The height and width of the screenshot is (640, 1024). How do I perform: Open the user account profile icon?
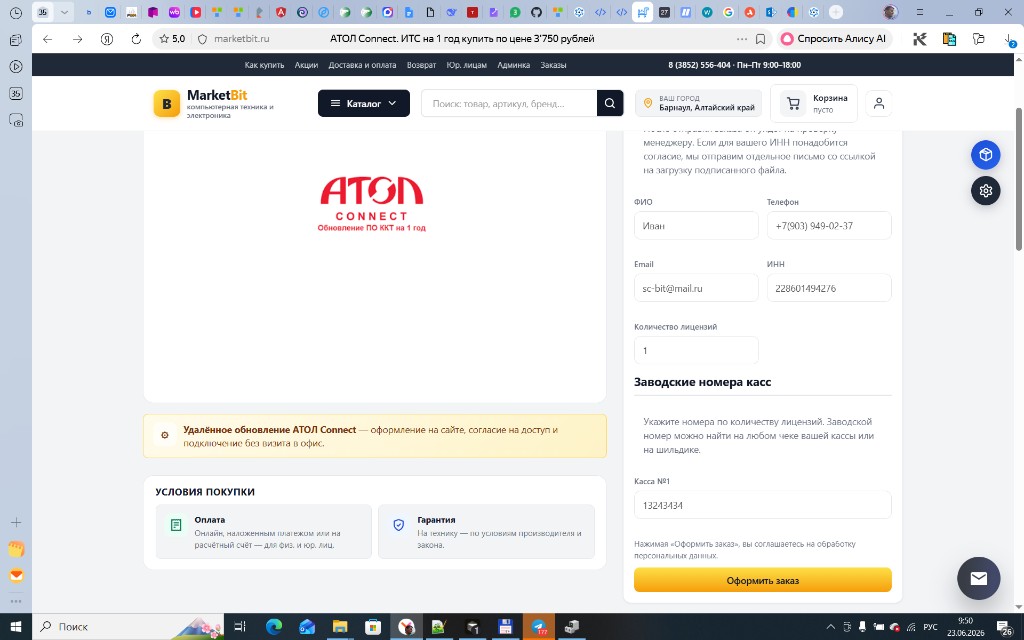879,103
